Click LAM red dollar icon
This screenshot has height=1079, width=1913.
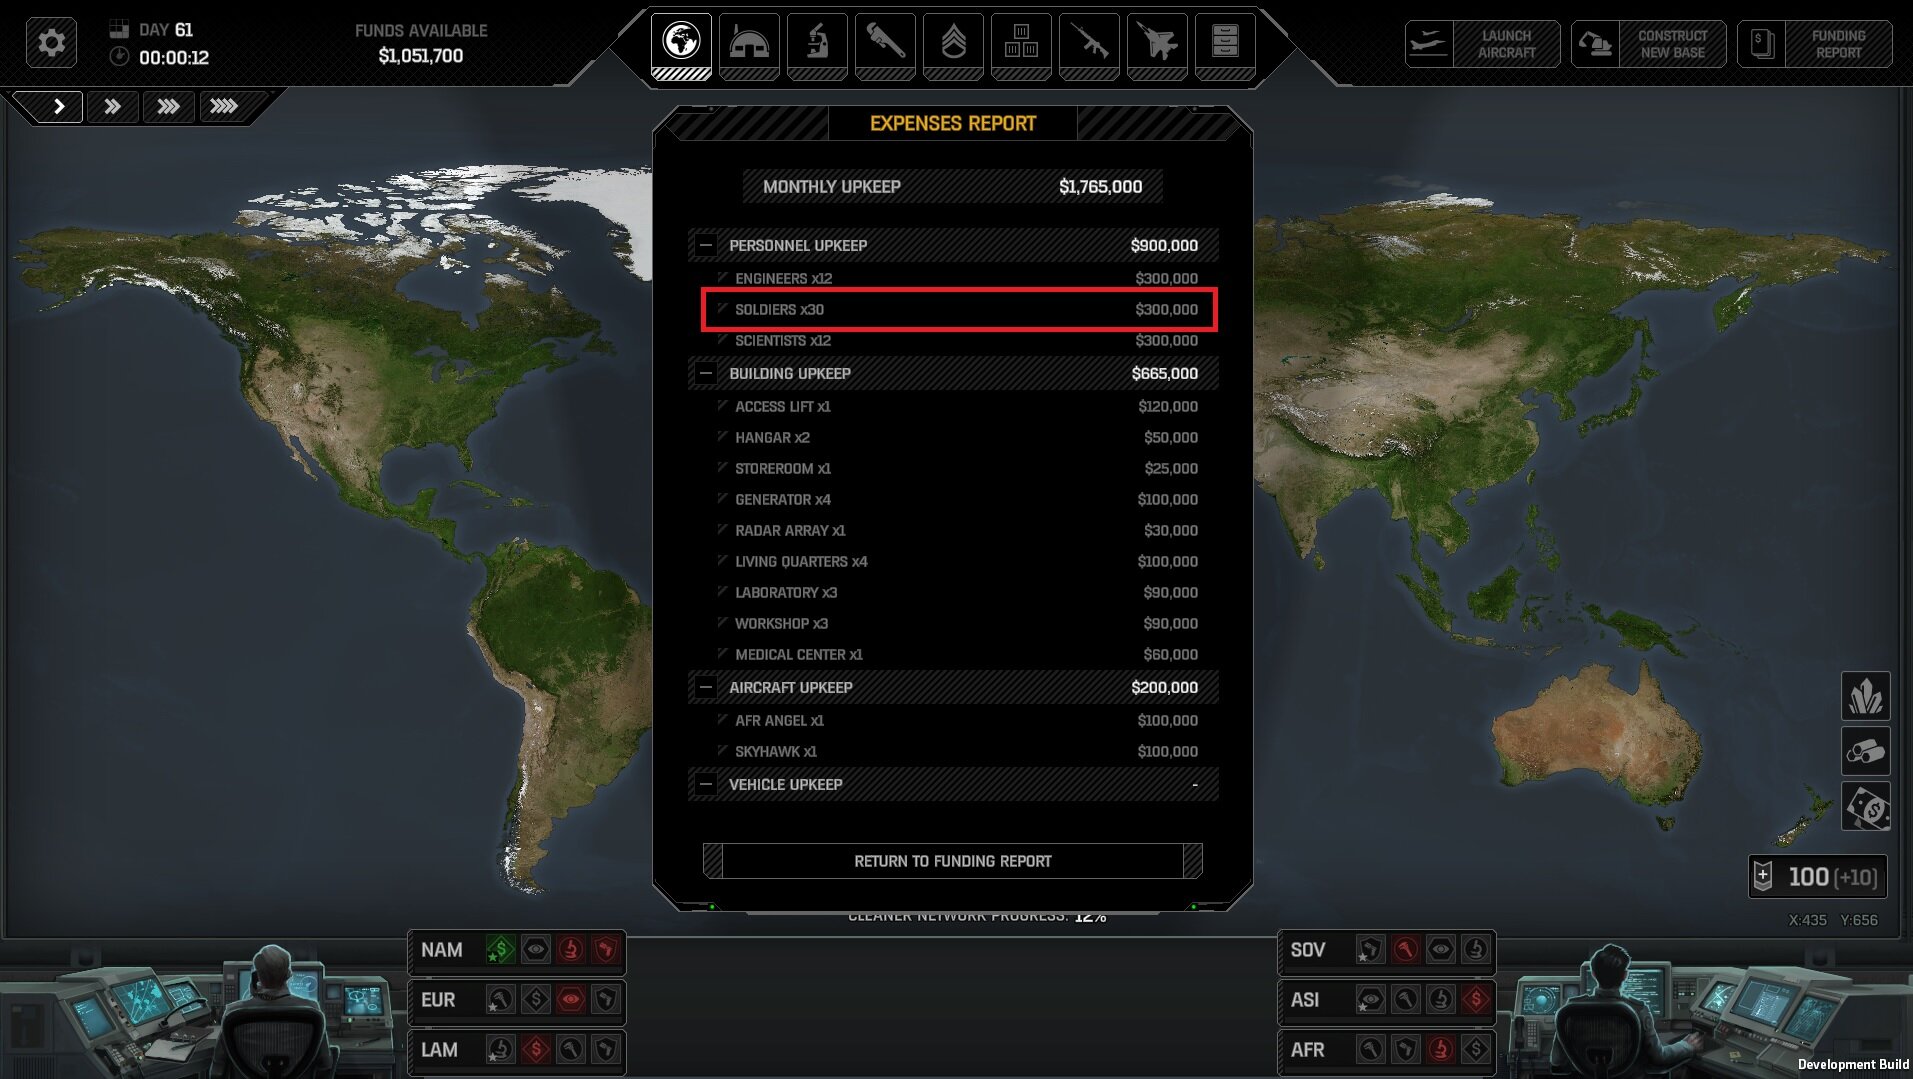[536, 1049]
